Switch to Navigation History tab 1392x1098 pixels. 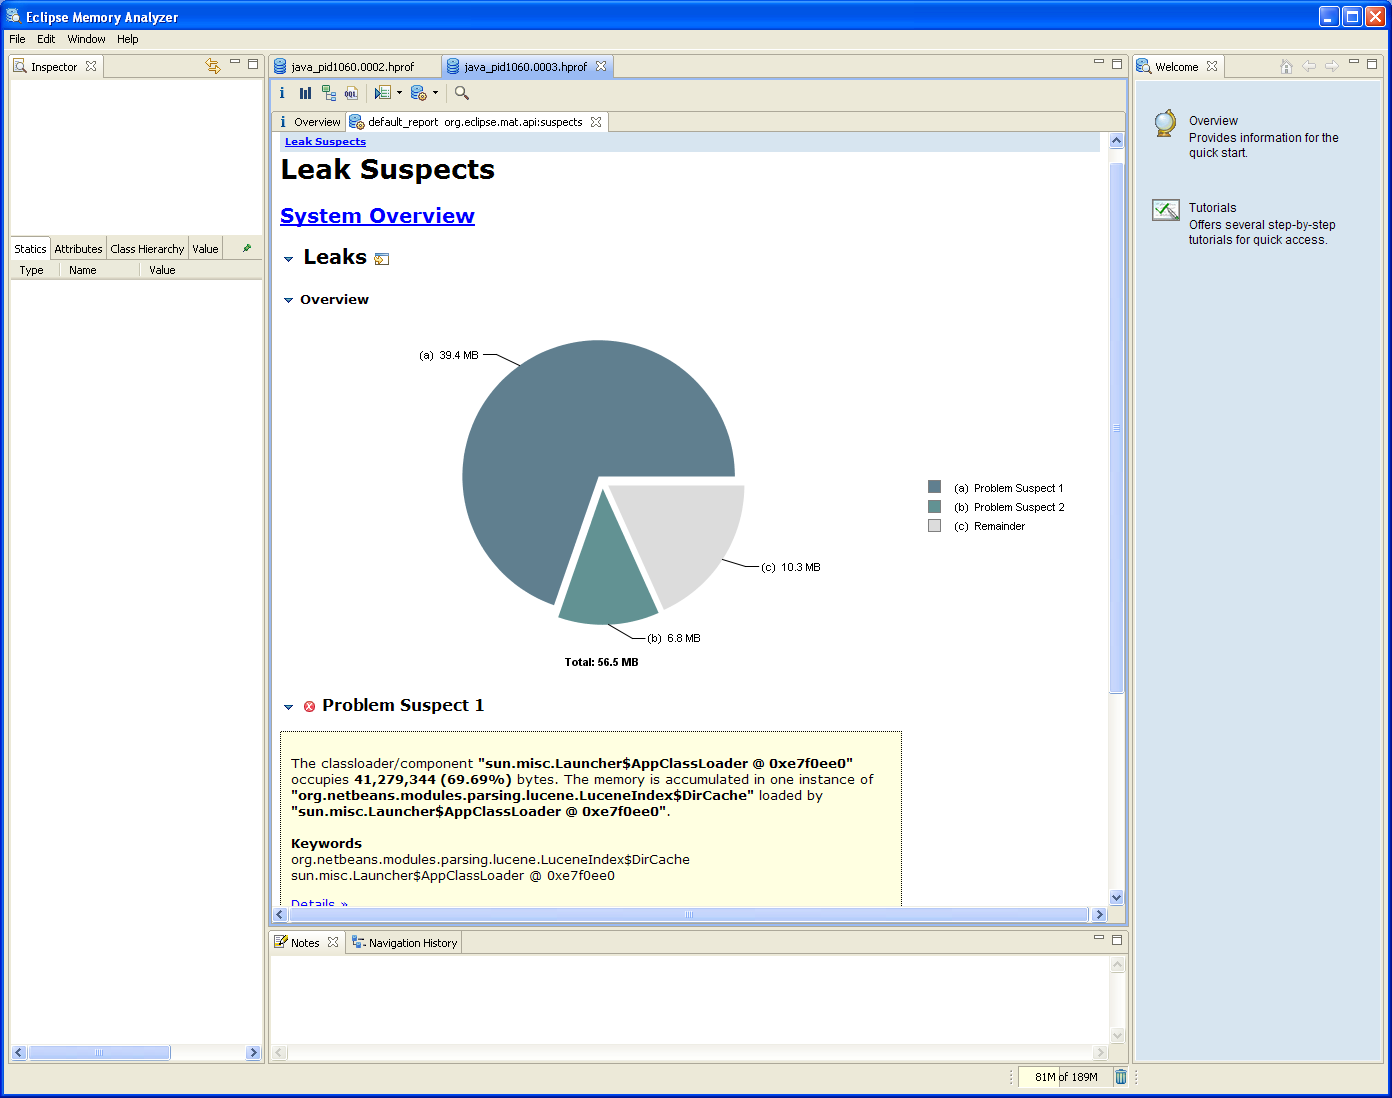[403, 942]
